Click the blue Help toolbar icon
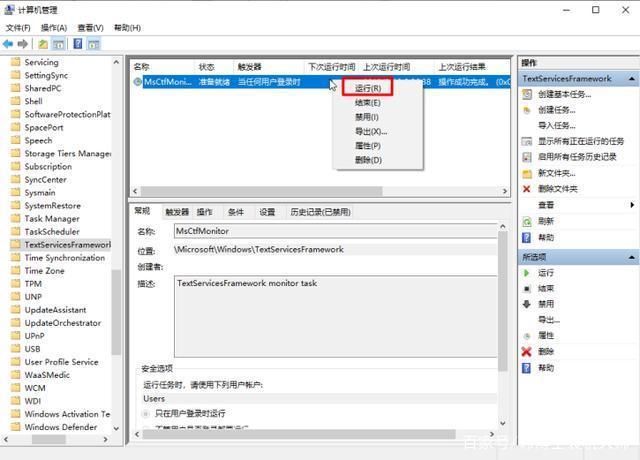640x460 pixels. 78,44
